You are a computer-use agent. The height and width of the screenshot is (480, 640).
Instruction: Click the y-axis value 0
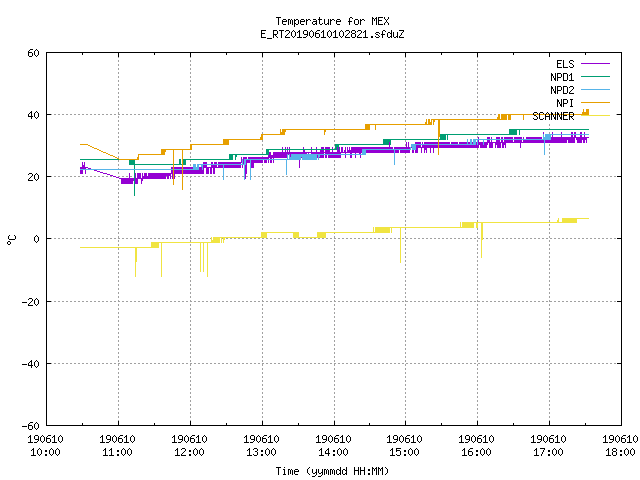click(x=36, y=239)
